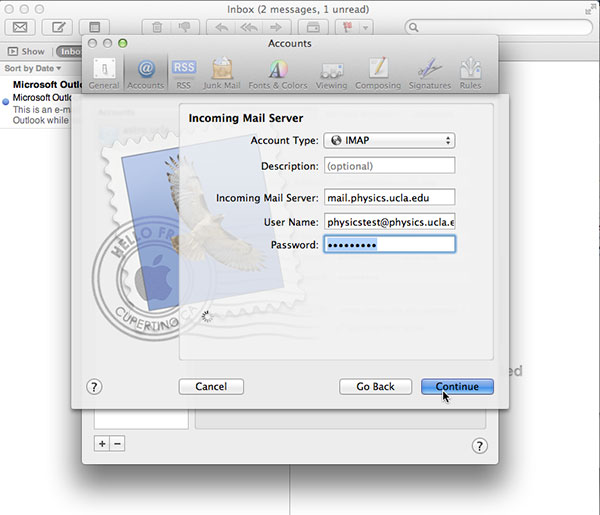Viewport: 600px width, 515px height.
Task: Edit the User Name field
Action: click(x=389, y=222)
